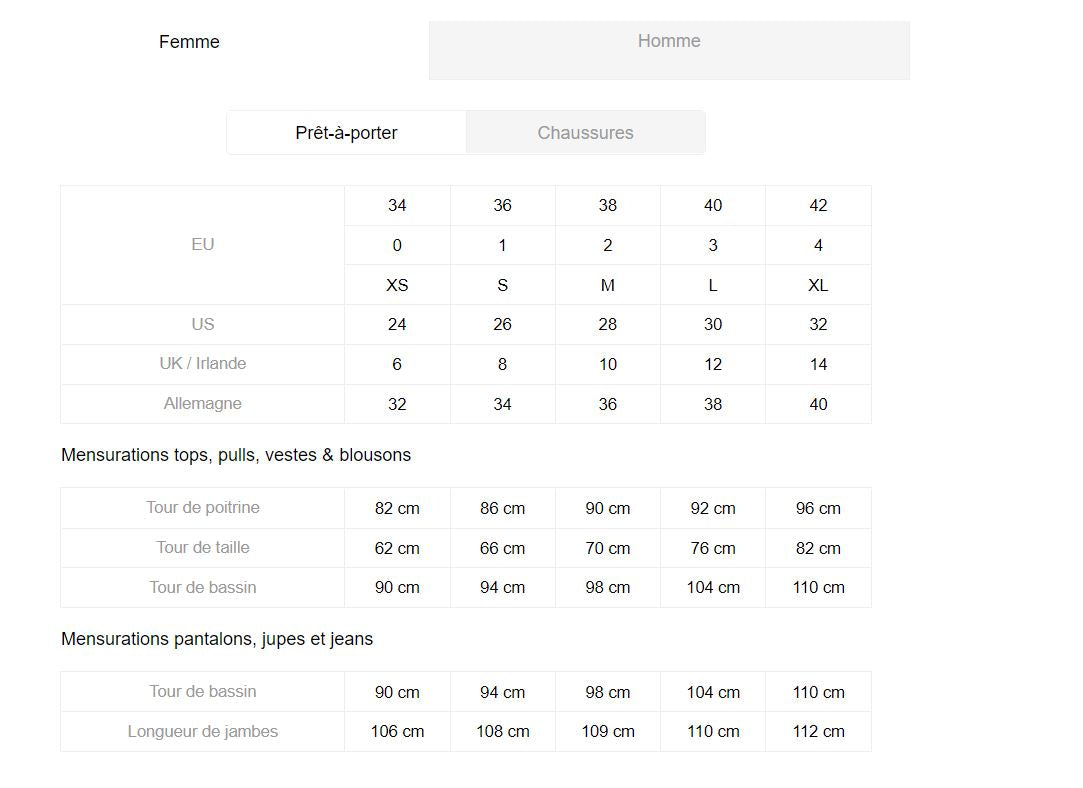Click the 86 cm poitrine value
Image resolution: width=1083 pixels, height=788 pixels.
[x=502, y=508]
